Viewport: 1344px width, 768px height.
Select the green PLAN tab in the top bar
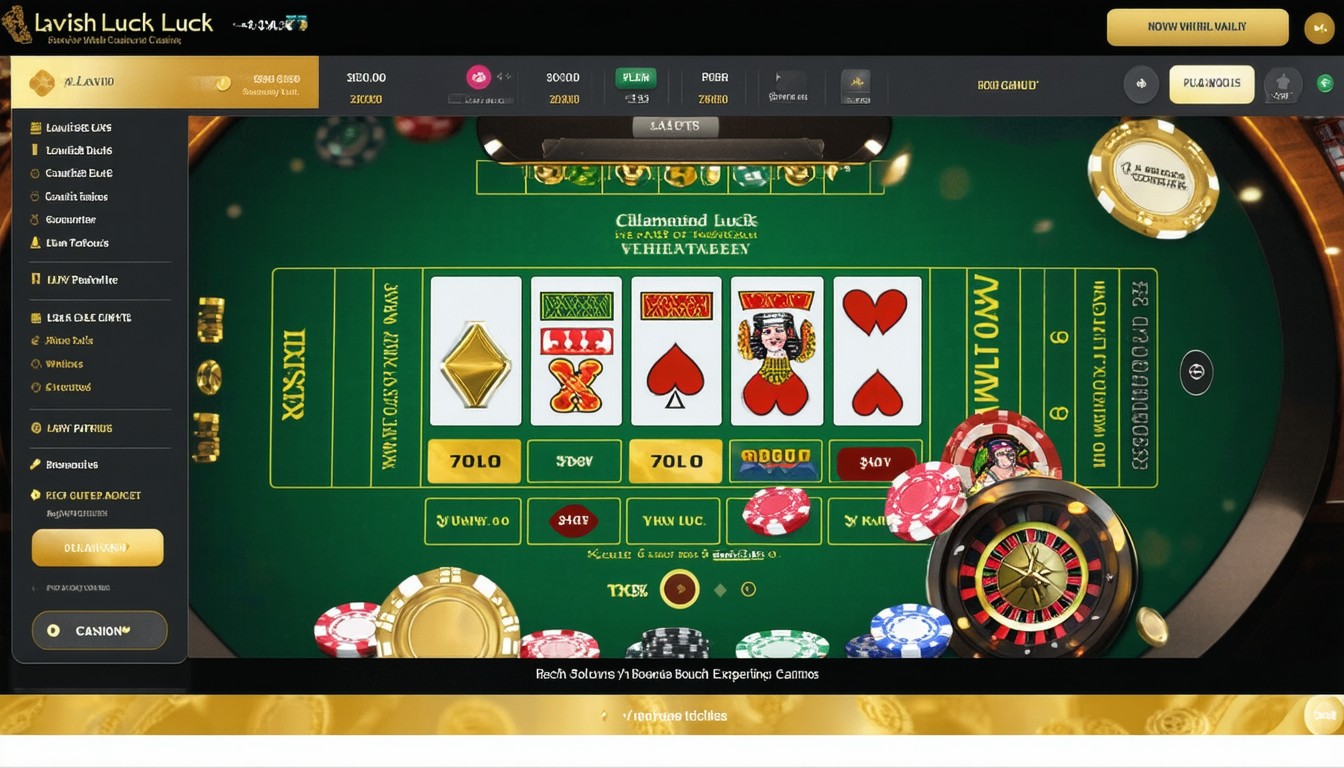(636, 77)
